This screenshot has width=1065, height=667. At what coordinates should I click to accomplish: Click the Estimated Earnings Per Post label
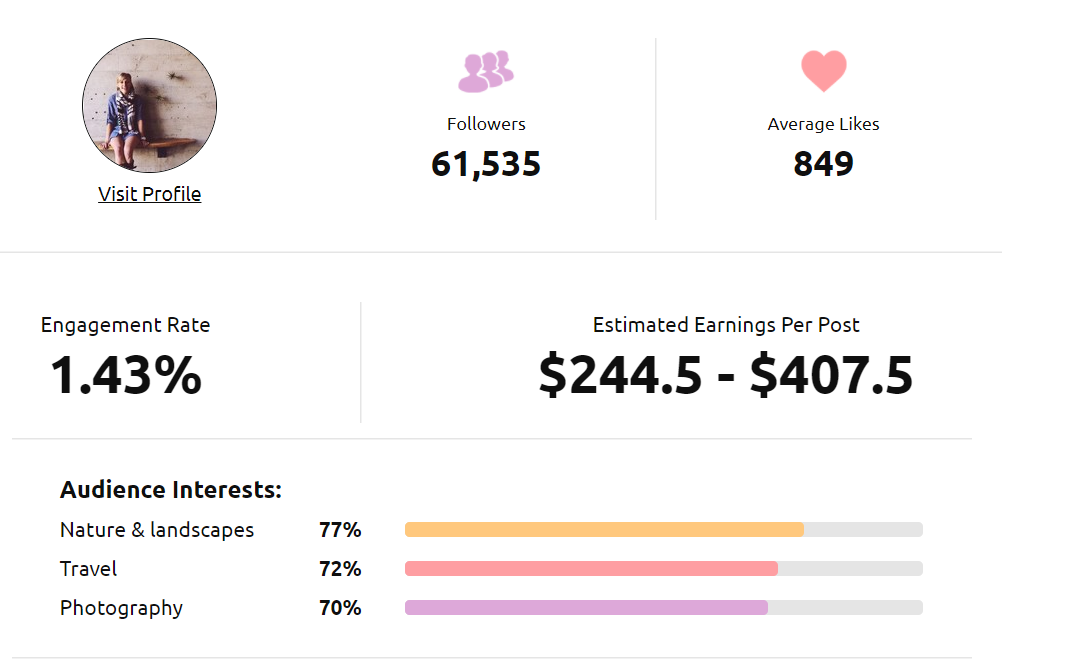726,325
